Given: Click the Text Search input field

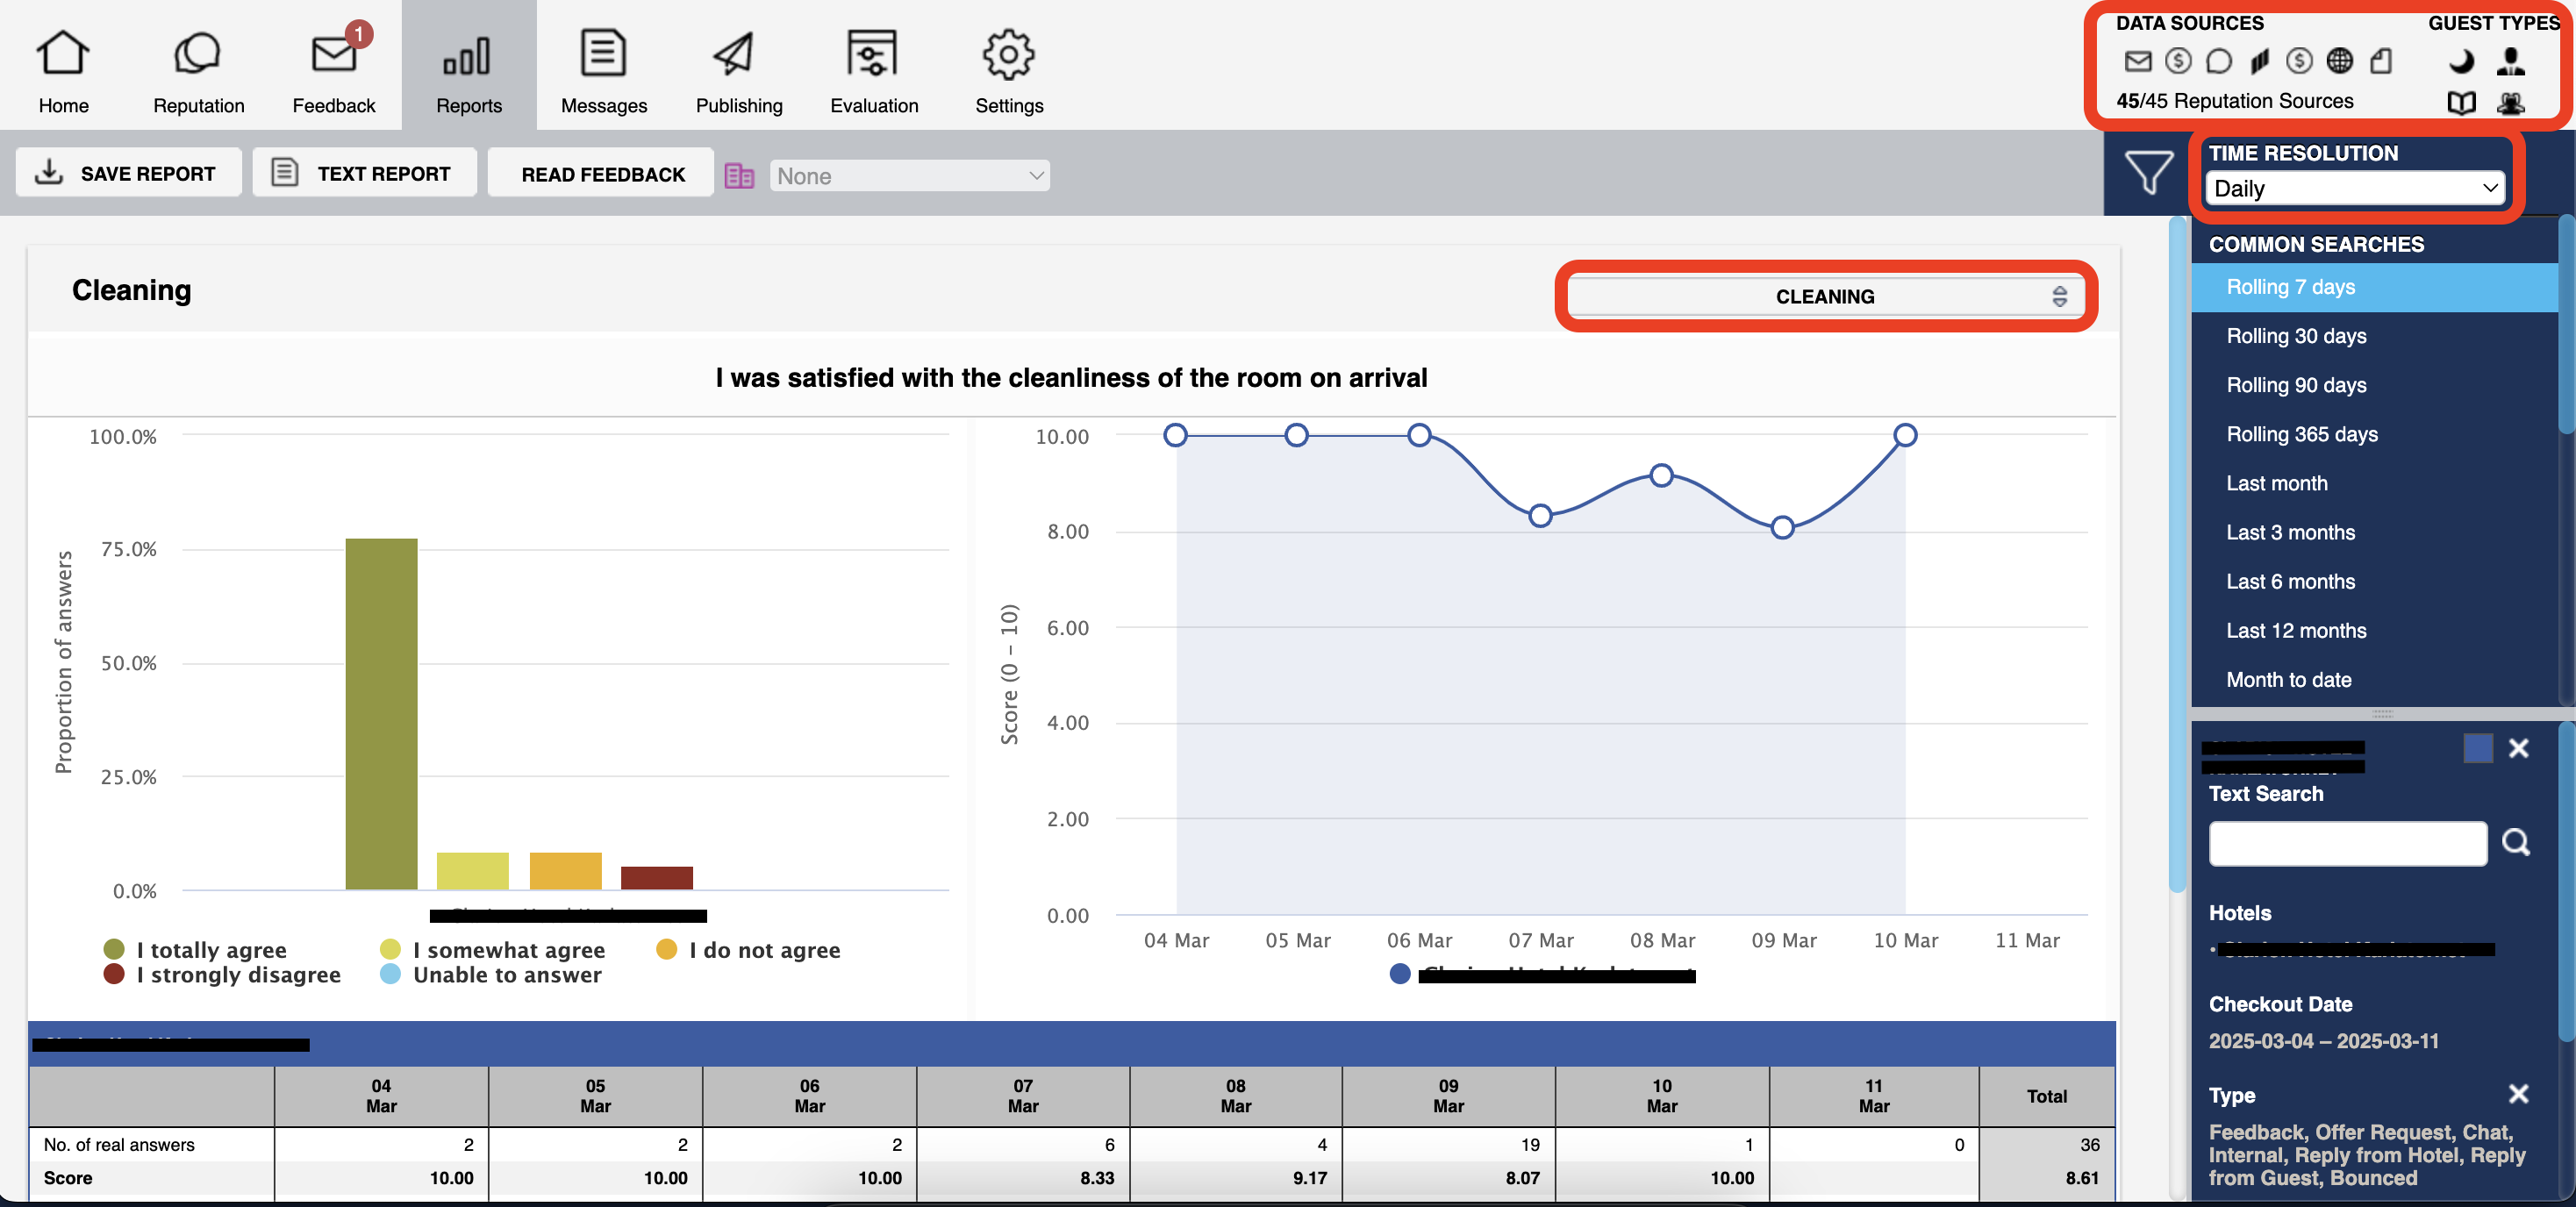Looking at the screenshot, I should [x=2347, y=843].
